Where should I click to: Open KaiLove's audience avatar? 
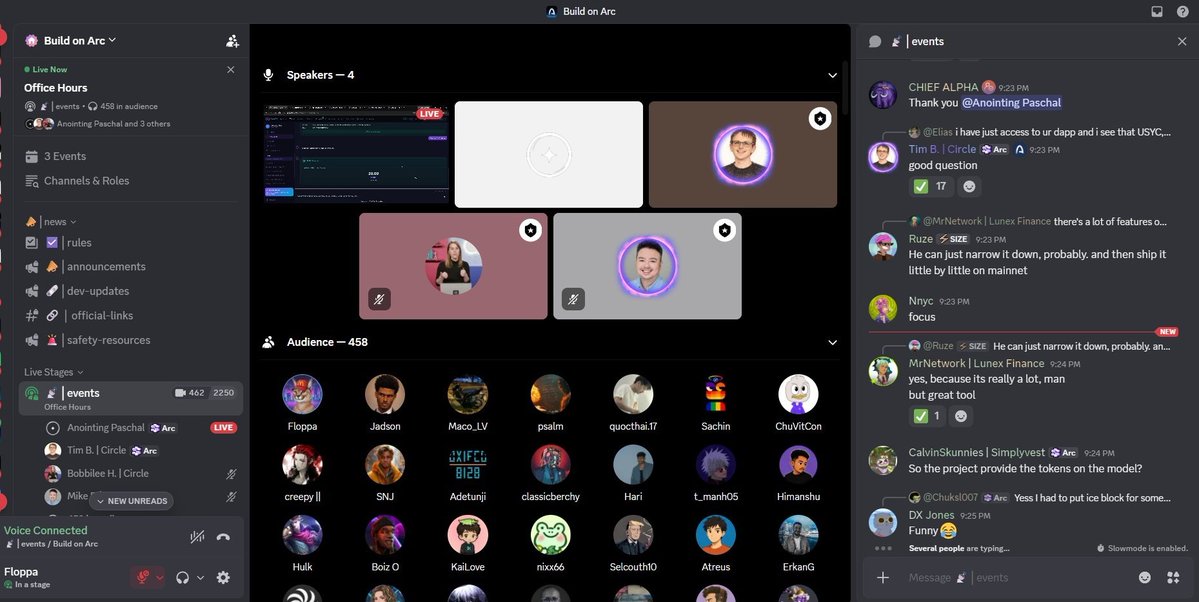(x=468, y=535)
